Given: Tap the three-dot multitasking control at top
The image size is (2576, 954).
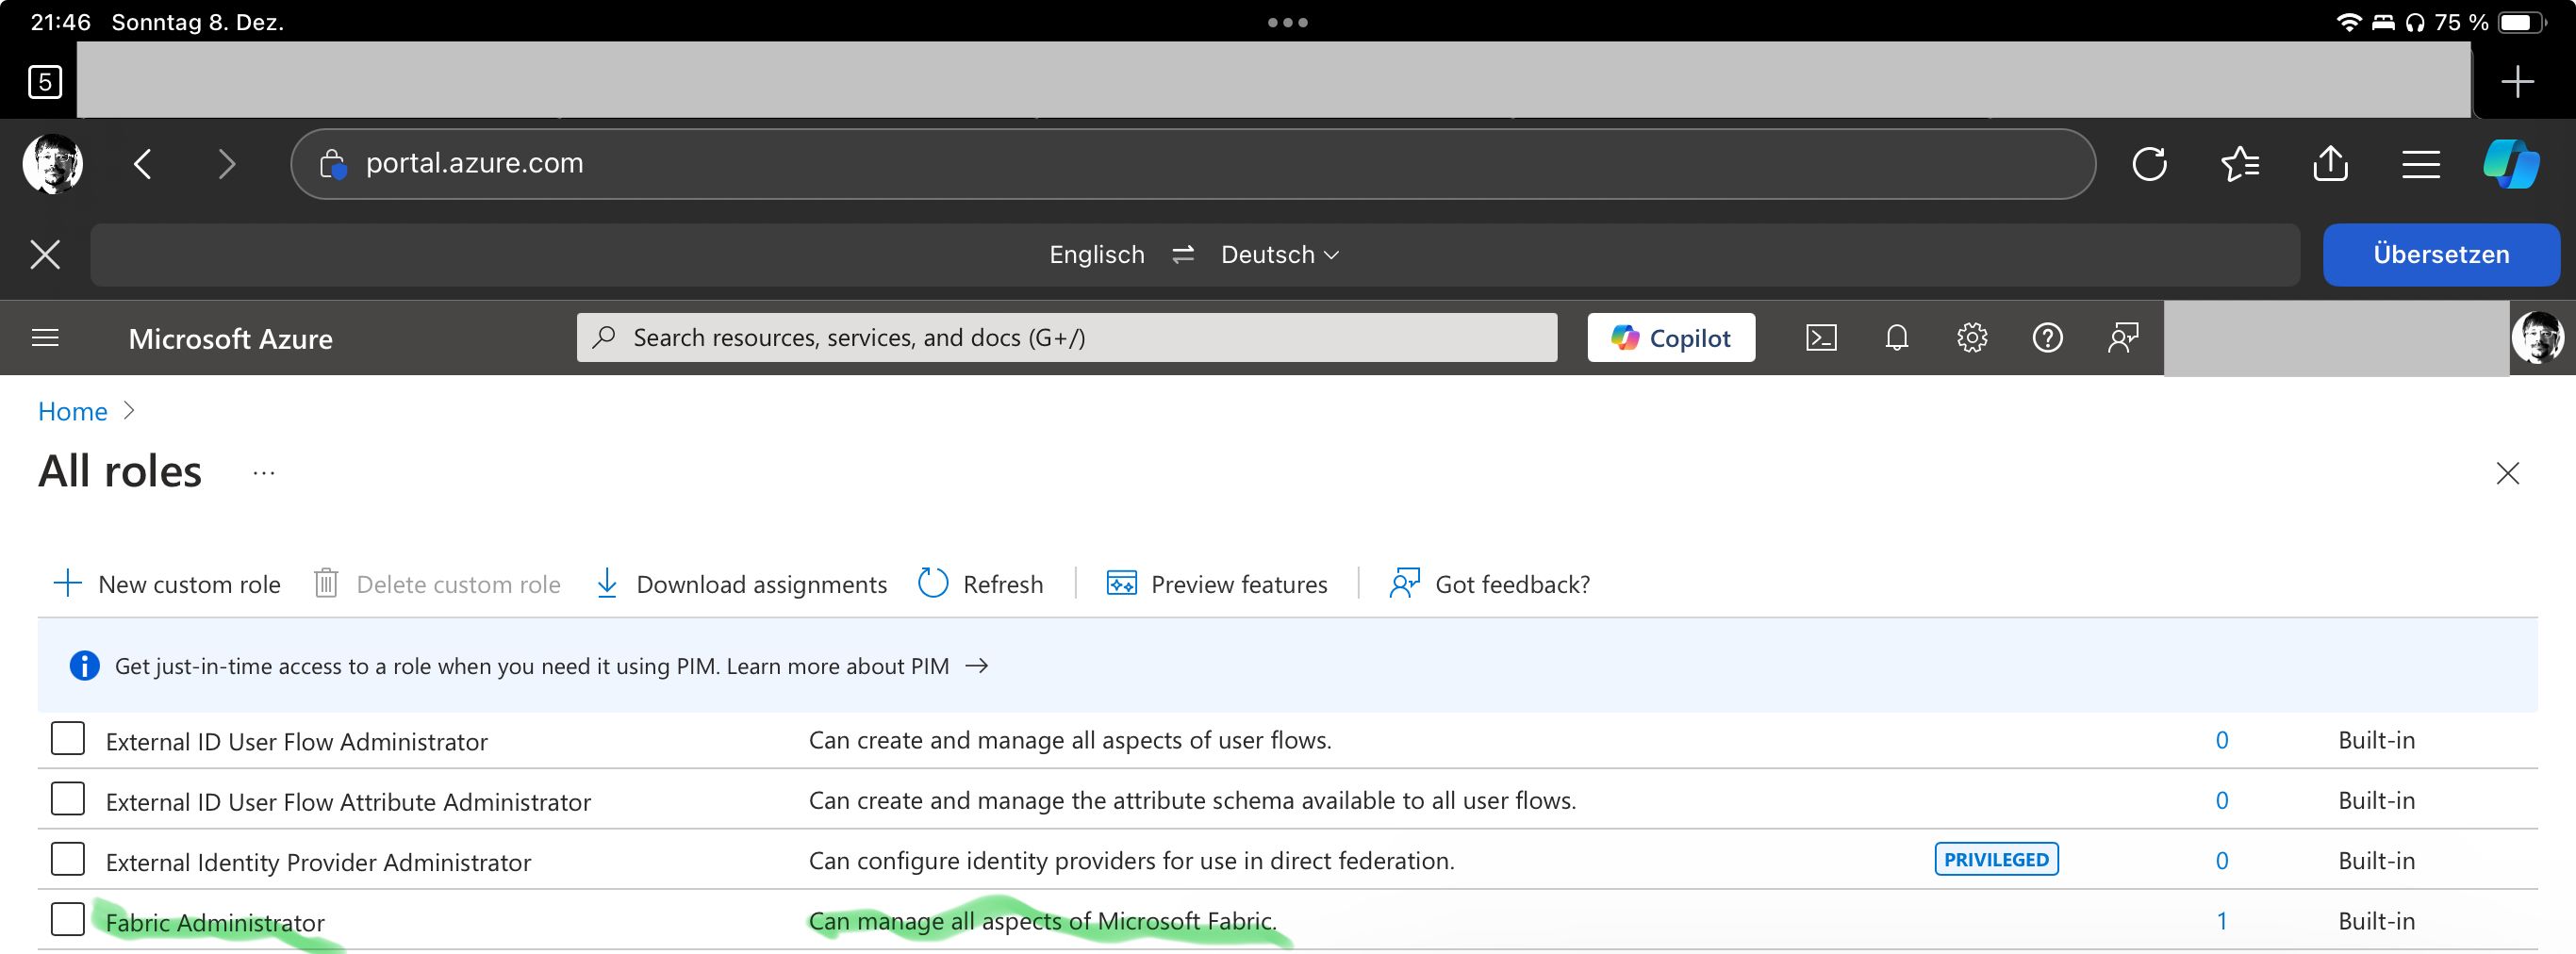Looking at the screenshot, I should (1287, 22).
